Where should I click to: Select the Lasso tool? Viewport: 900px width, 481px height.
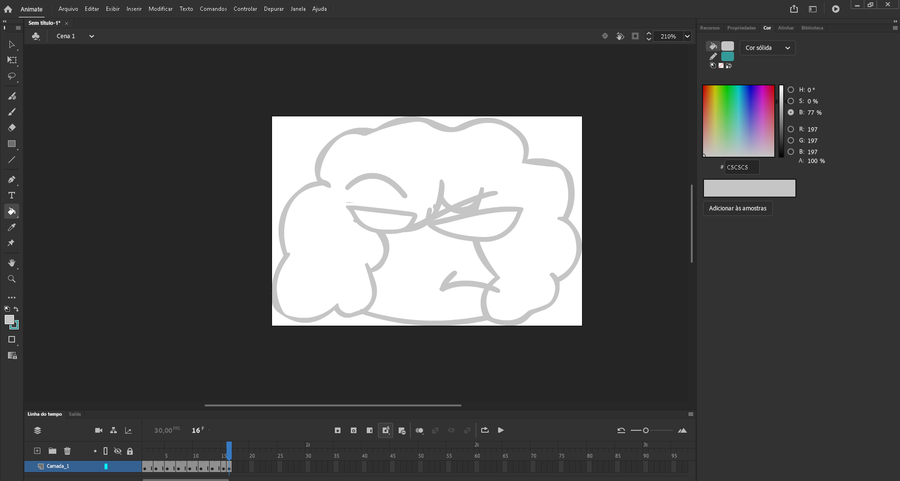11,76
